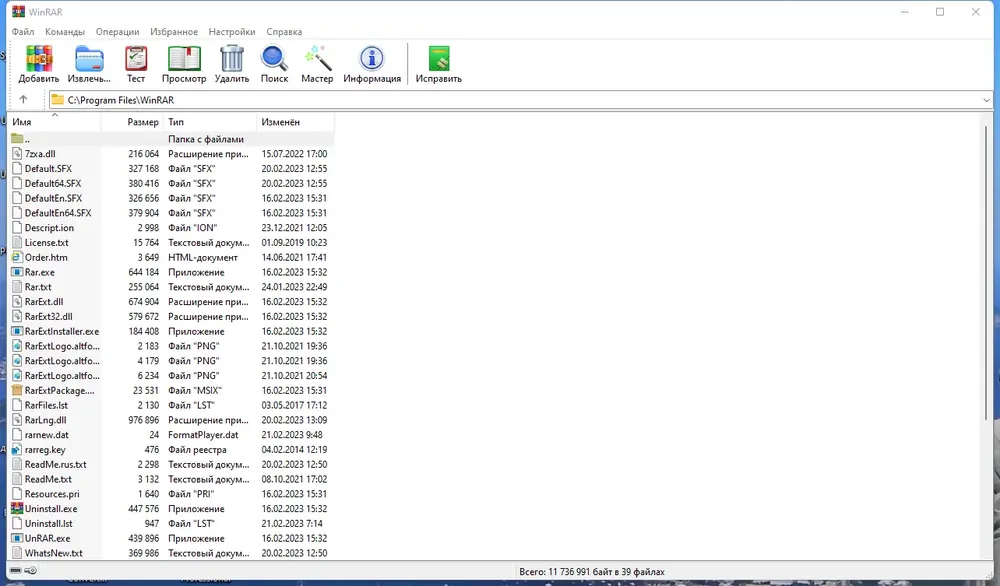This screenshot has width=1000, height=586.
Task: Select rarnew.dat in the list
Action: tap(47, 435)
